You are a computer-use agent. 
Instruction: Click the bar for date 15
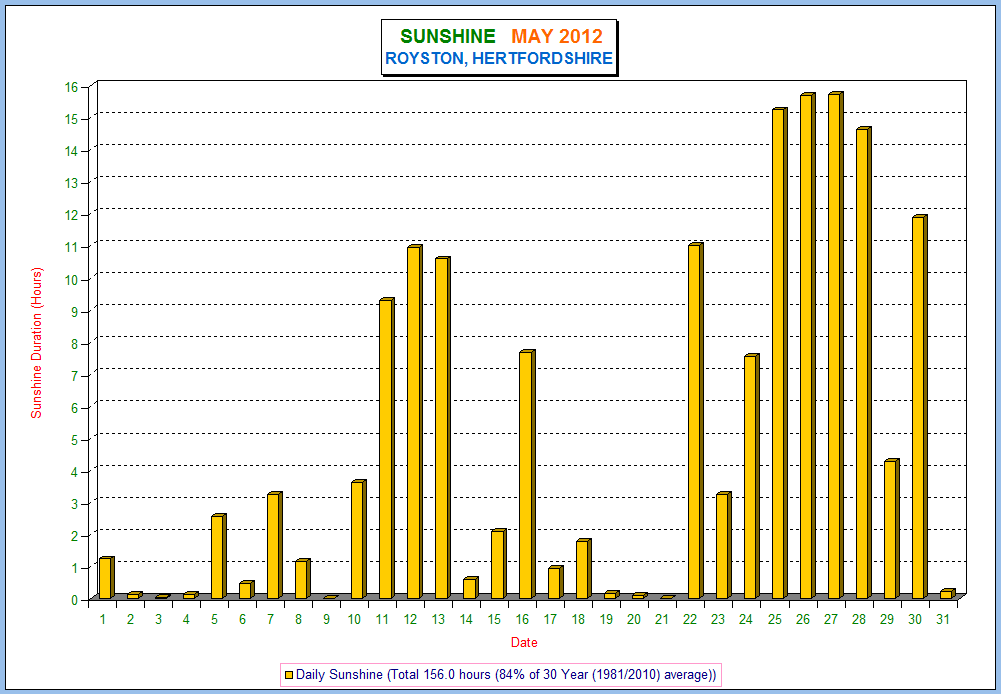499,564
